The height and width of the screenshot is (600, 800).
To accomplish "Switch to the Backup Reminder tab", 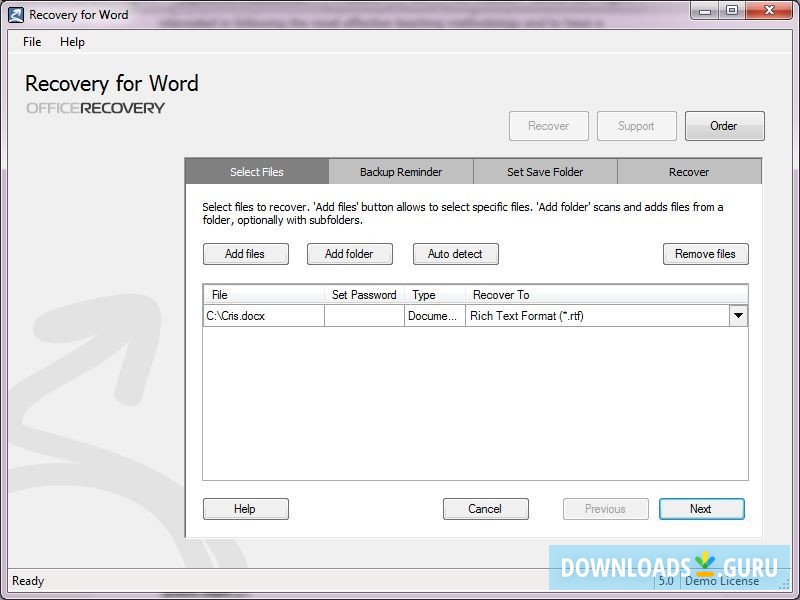I will (x=400, y=171).
